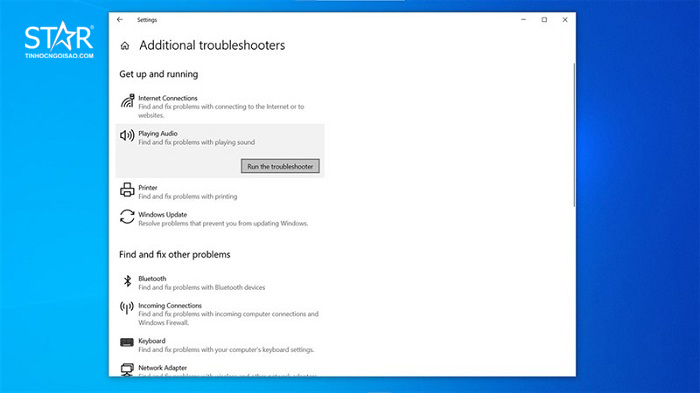Open the Internet Connections troubleshooter entry
The height and width of the screenshot is (393, 700).
[220, 106]
